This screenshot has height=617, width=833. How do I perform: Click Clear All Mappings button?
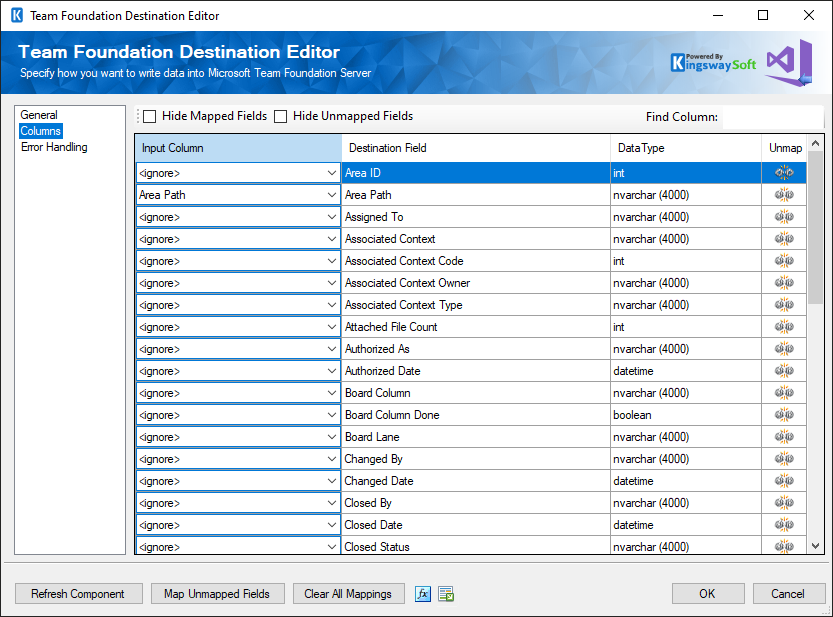coord(348,594)
